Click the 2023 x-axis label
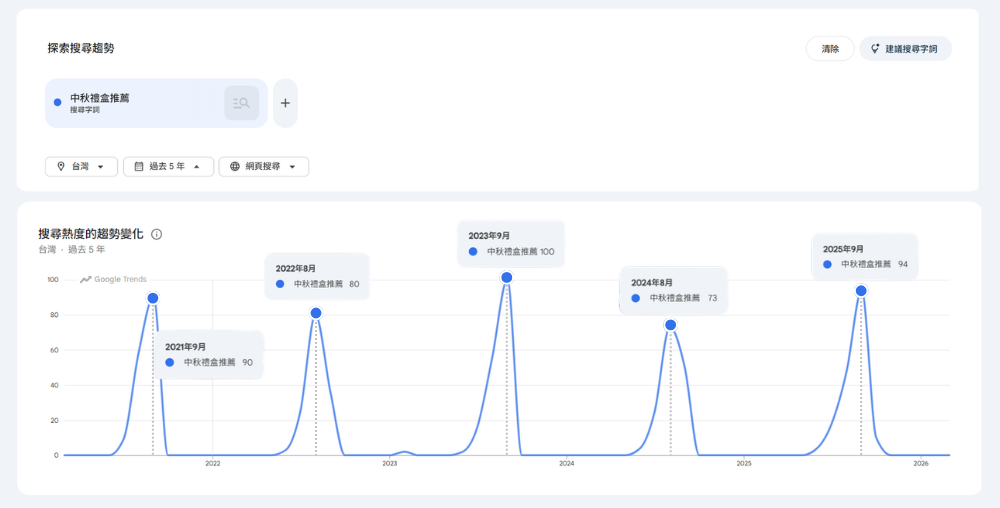Image resolution: width=1000 pixels, height=508 pixels. tap(390, 464)
